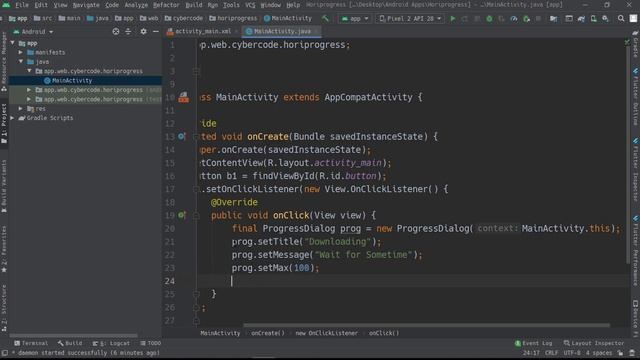
Task: Open the Terminal tool window
Action: [x=31, y=343]
